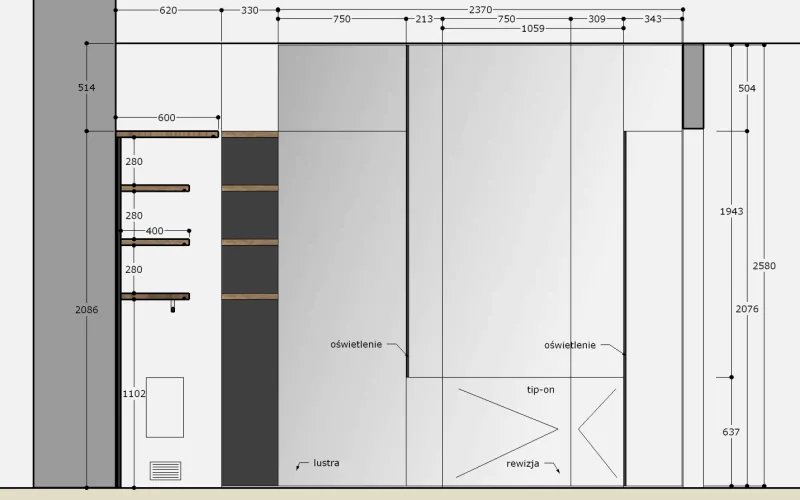Click the 1059 dimension label

pos(533,29)
